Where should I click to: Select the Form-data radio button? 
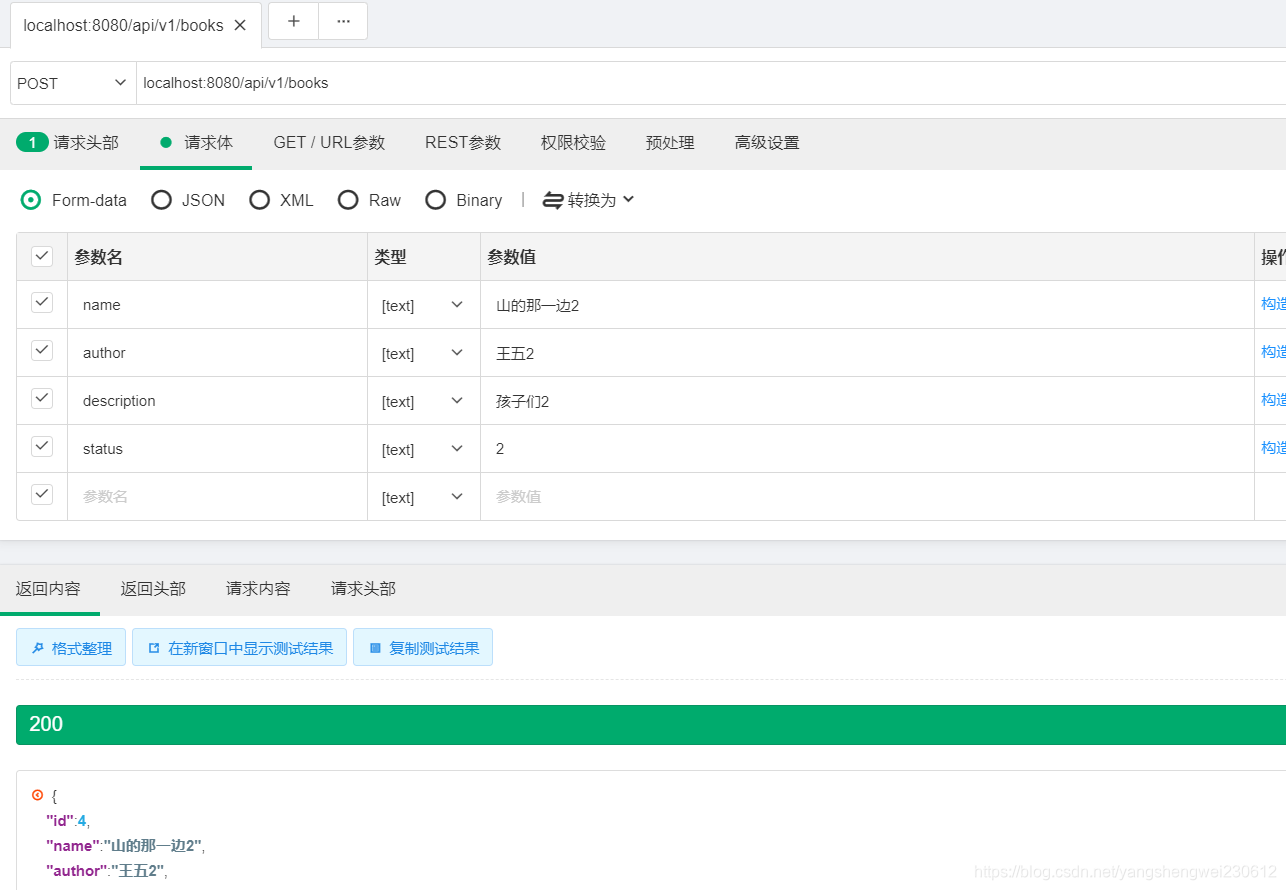(31, 200)
